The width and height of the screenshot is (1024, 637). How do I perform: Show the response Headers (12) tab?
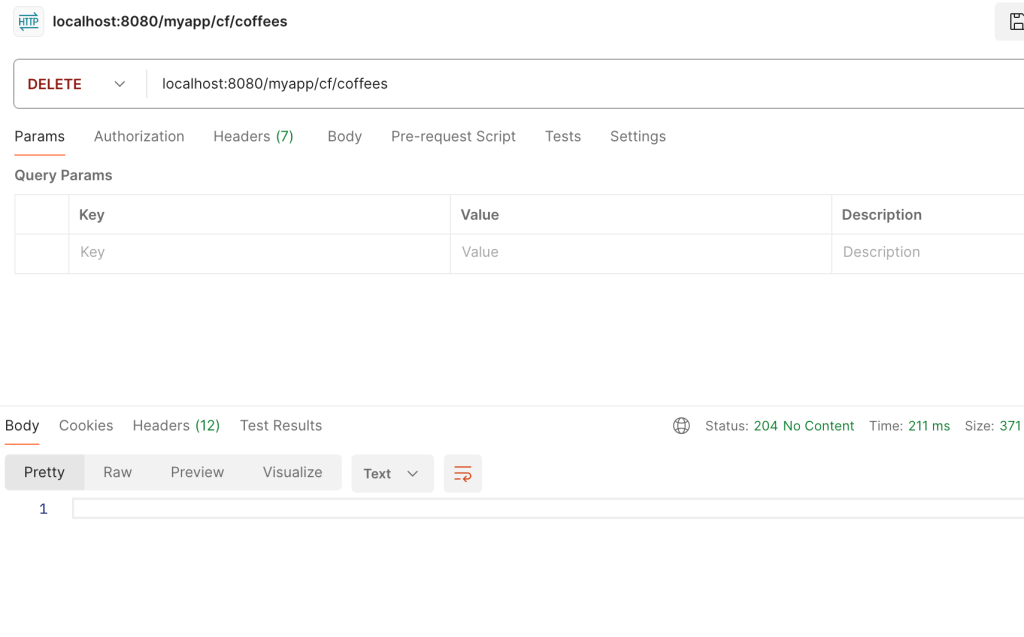(176, 426)
